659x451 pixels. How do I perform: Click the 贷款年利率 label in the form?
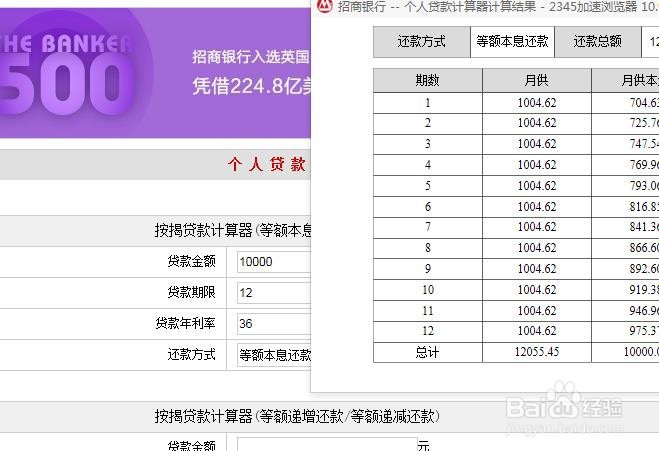(x=185, y=324)
